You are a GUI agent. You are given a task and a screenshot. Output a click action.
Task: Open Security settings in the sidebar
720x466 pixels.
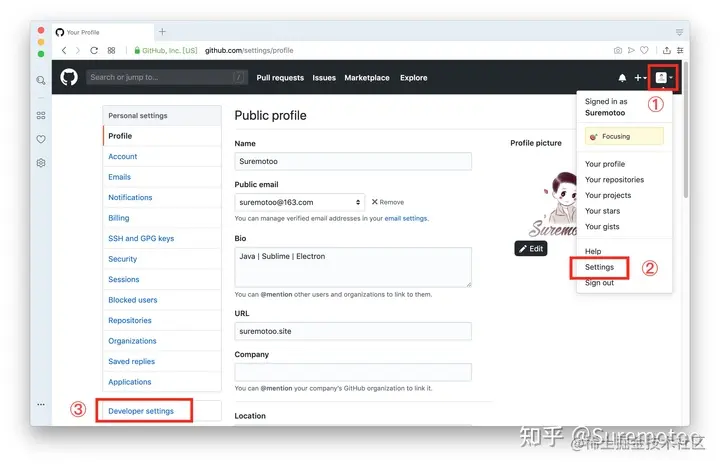tap(162, 259)
